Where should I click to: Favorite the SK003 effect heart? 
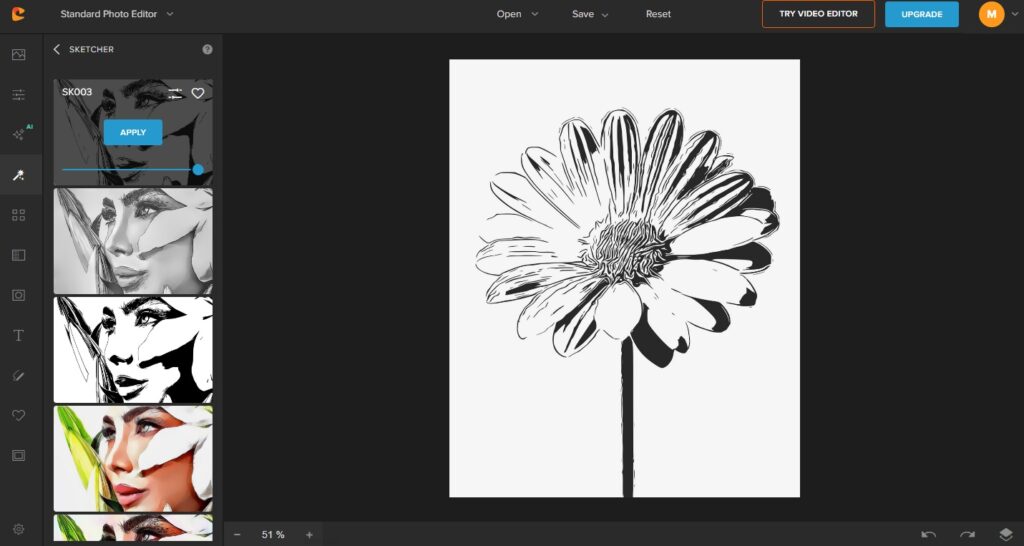[198, 93]
